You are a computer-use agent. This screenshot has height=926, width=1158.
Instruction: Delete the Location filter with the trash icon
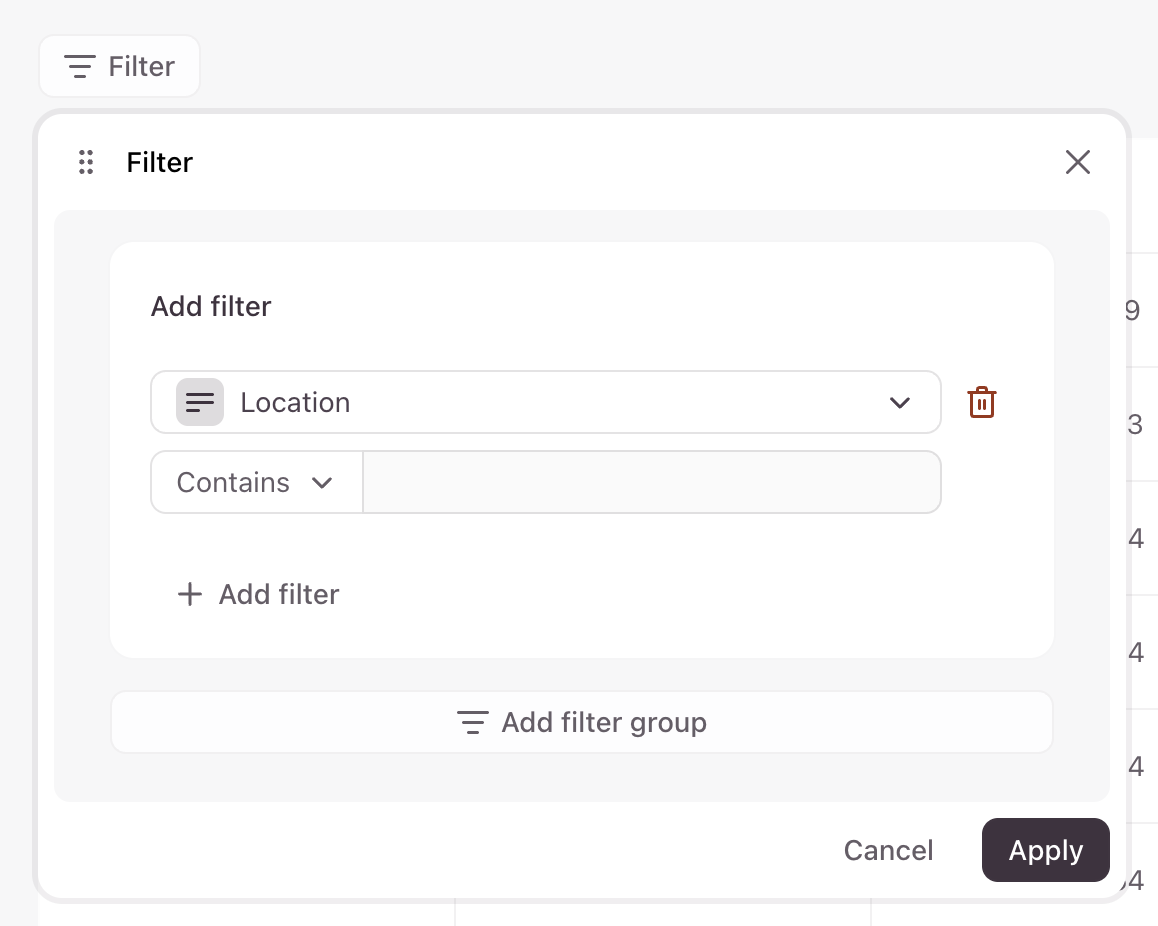point(982,402)
